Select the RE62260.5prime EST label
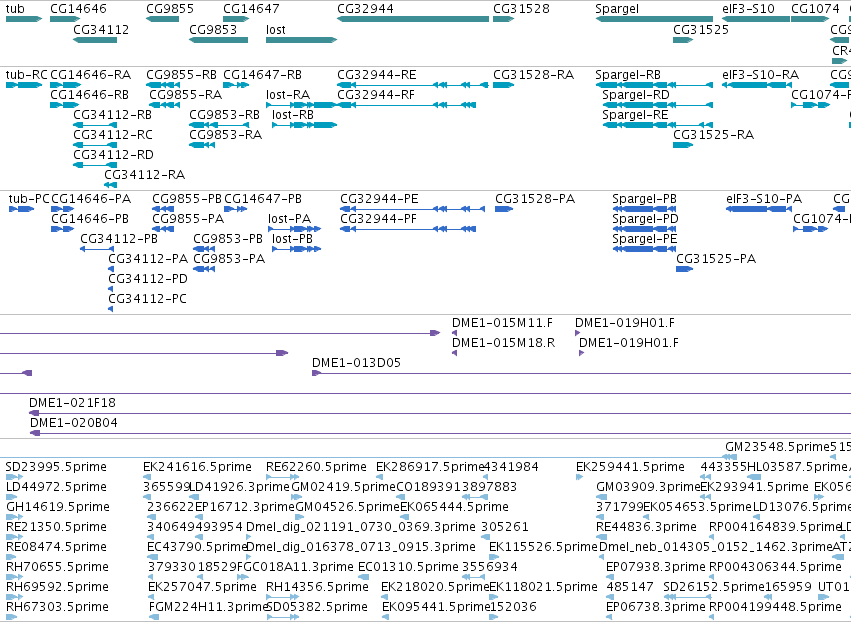This screenshot has width=851, height=622. coord(316,467)
